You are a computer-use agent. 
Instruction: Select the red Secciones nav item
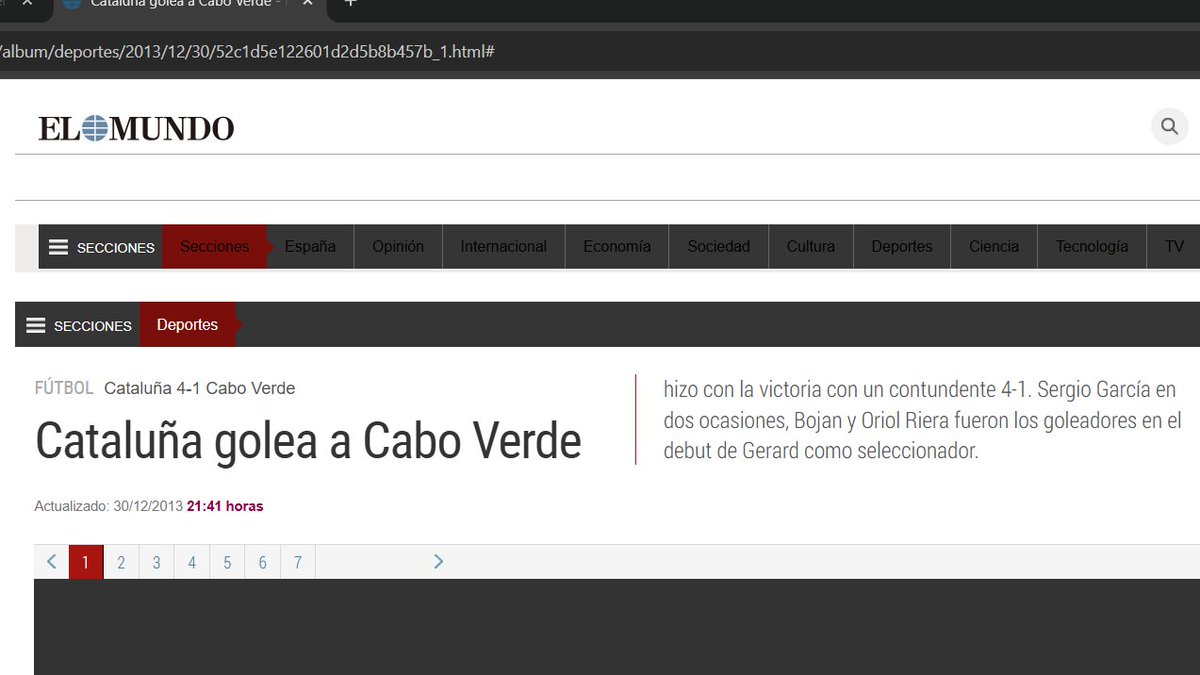[x=215, y=247]
